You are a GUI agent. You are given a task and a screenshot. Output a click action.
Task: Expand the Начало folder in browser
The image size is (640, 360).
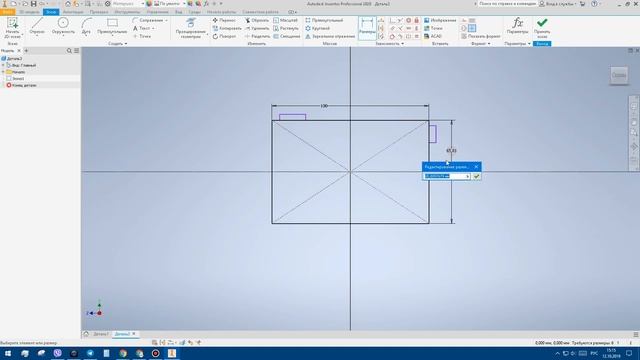3,72
